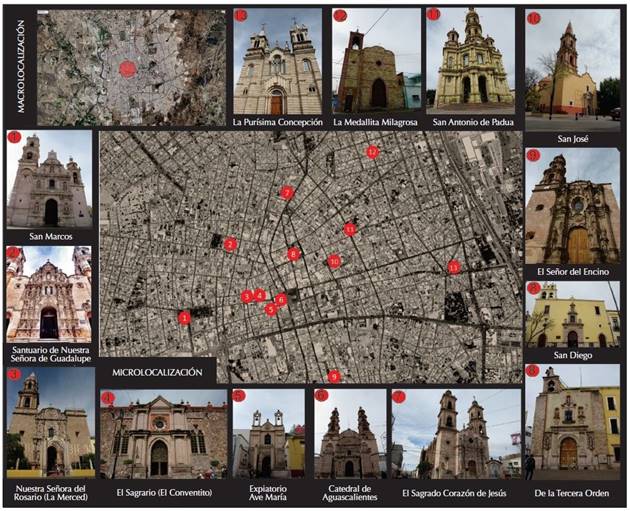Select map marker number 1
The height and width of the screenshot is (511, 630).
point(184,318)
